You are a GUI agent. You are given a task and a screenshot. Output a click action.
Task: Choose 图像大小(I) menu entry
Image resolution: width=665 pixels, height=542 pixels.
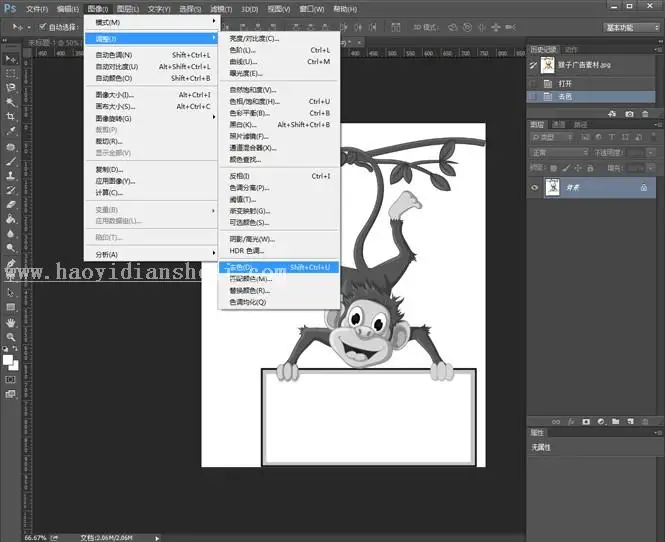151,95
